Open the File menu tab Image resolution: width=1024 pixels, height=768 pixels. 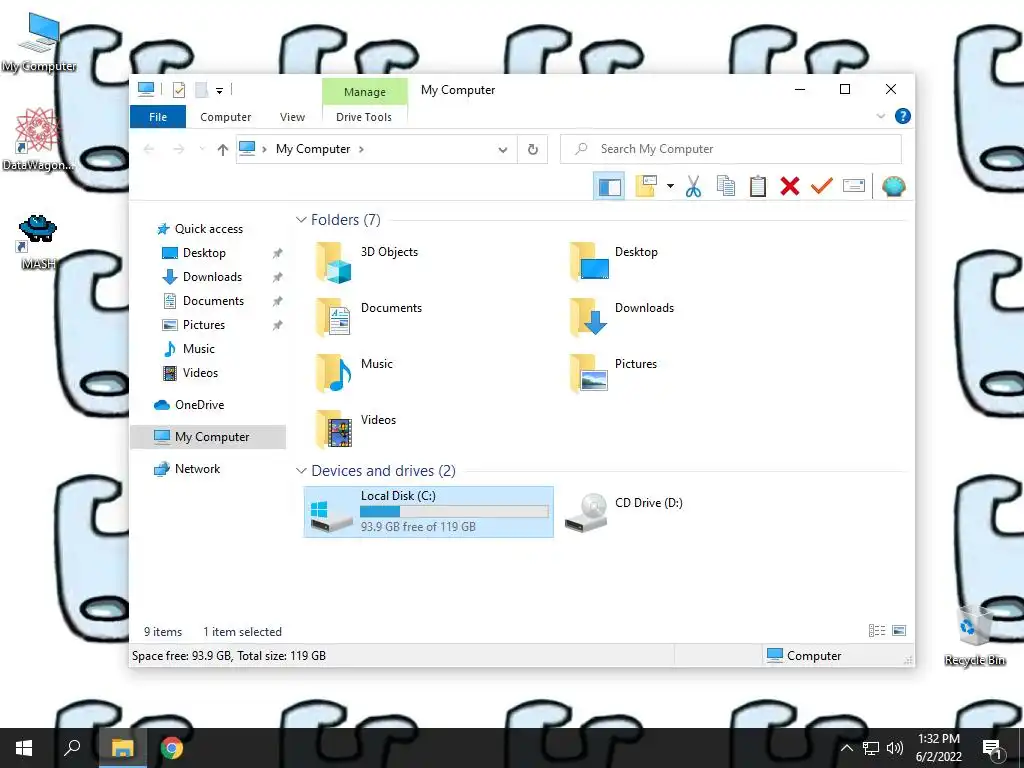point(158,117)
